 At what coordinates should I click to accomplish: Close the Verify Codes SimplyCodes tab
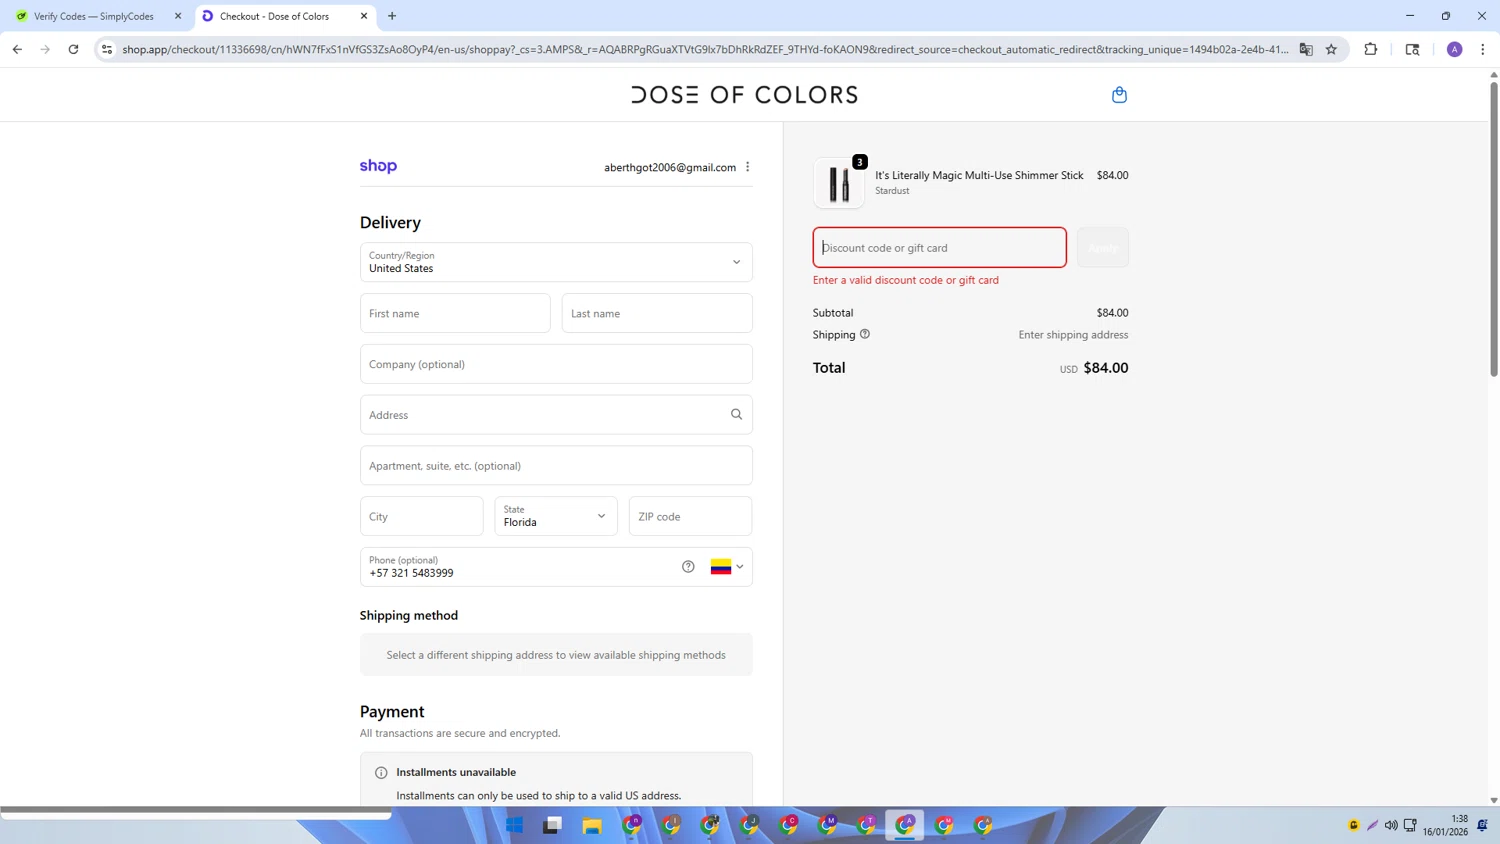pyautogui.click(x=178, y=16)
